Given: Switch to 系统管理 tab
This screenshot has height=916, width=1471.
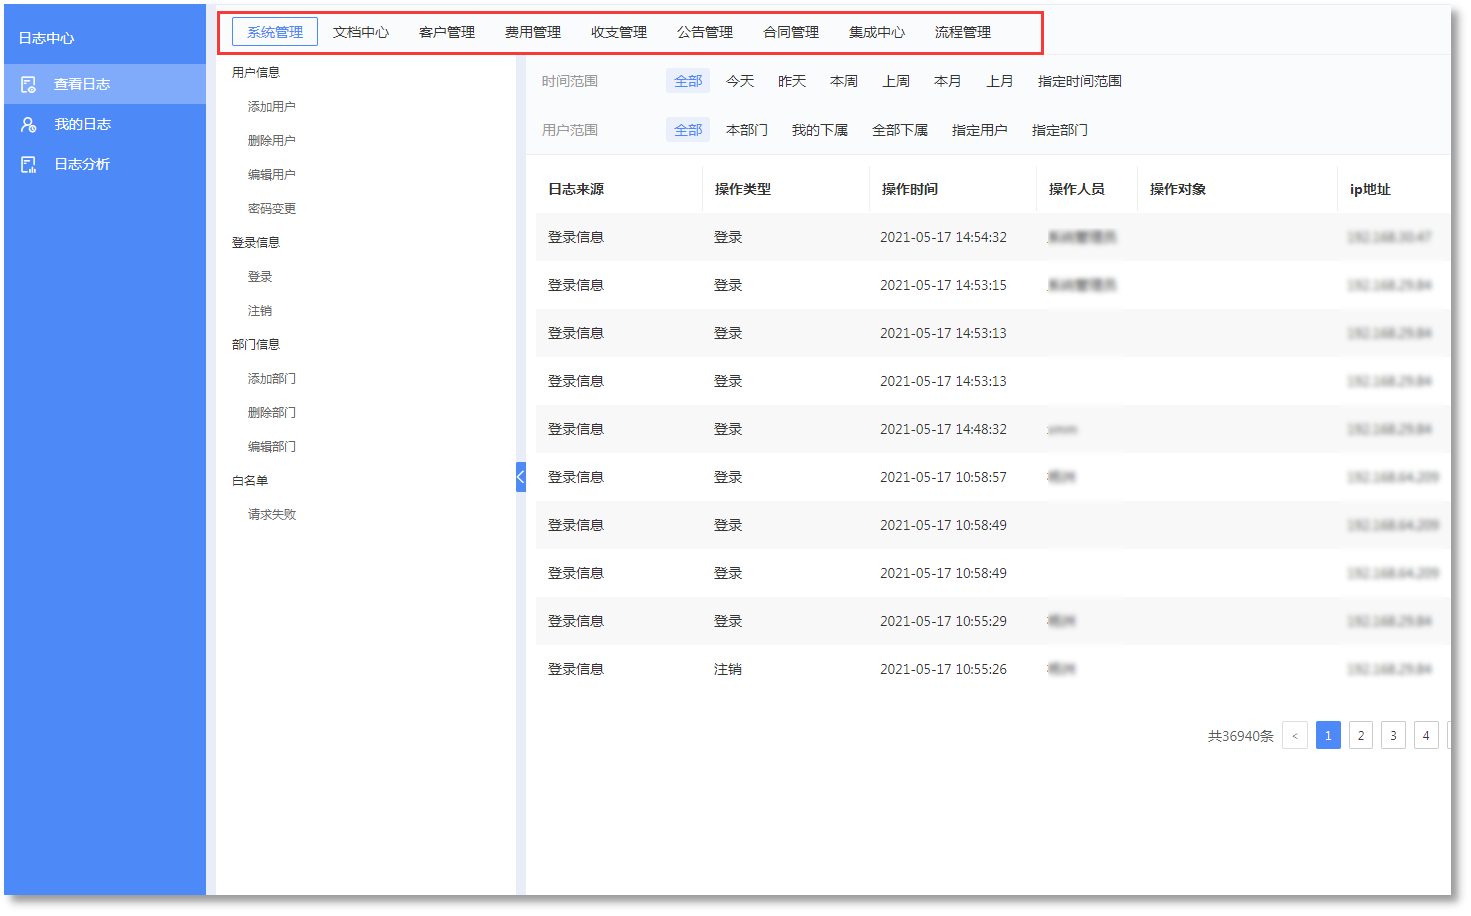Looking at the screenshot, I should click(275, 32).
